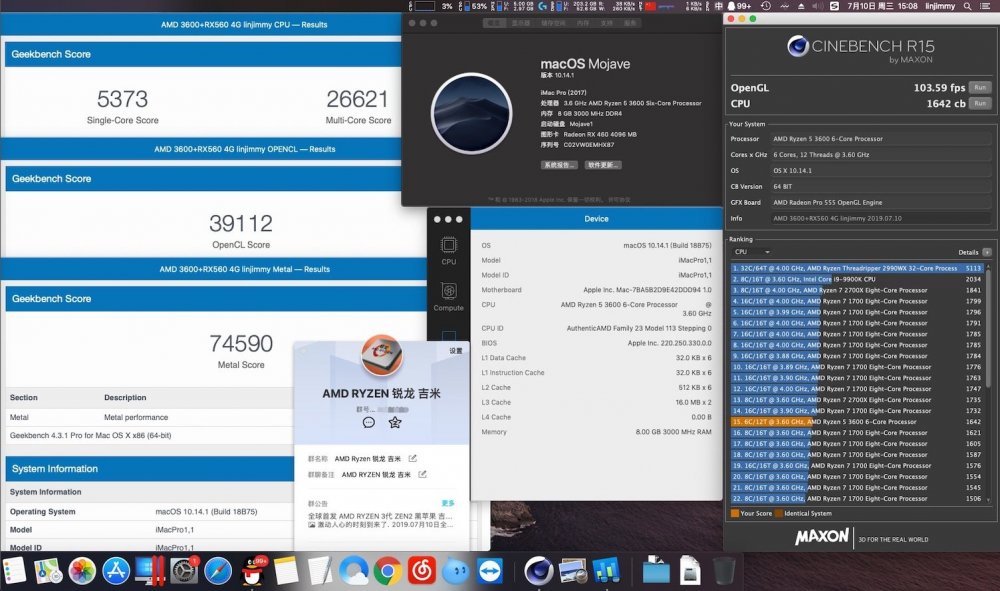Select the CPU icon in Geekbench sidebar

[x=448, y=251]
